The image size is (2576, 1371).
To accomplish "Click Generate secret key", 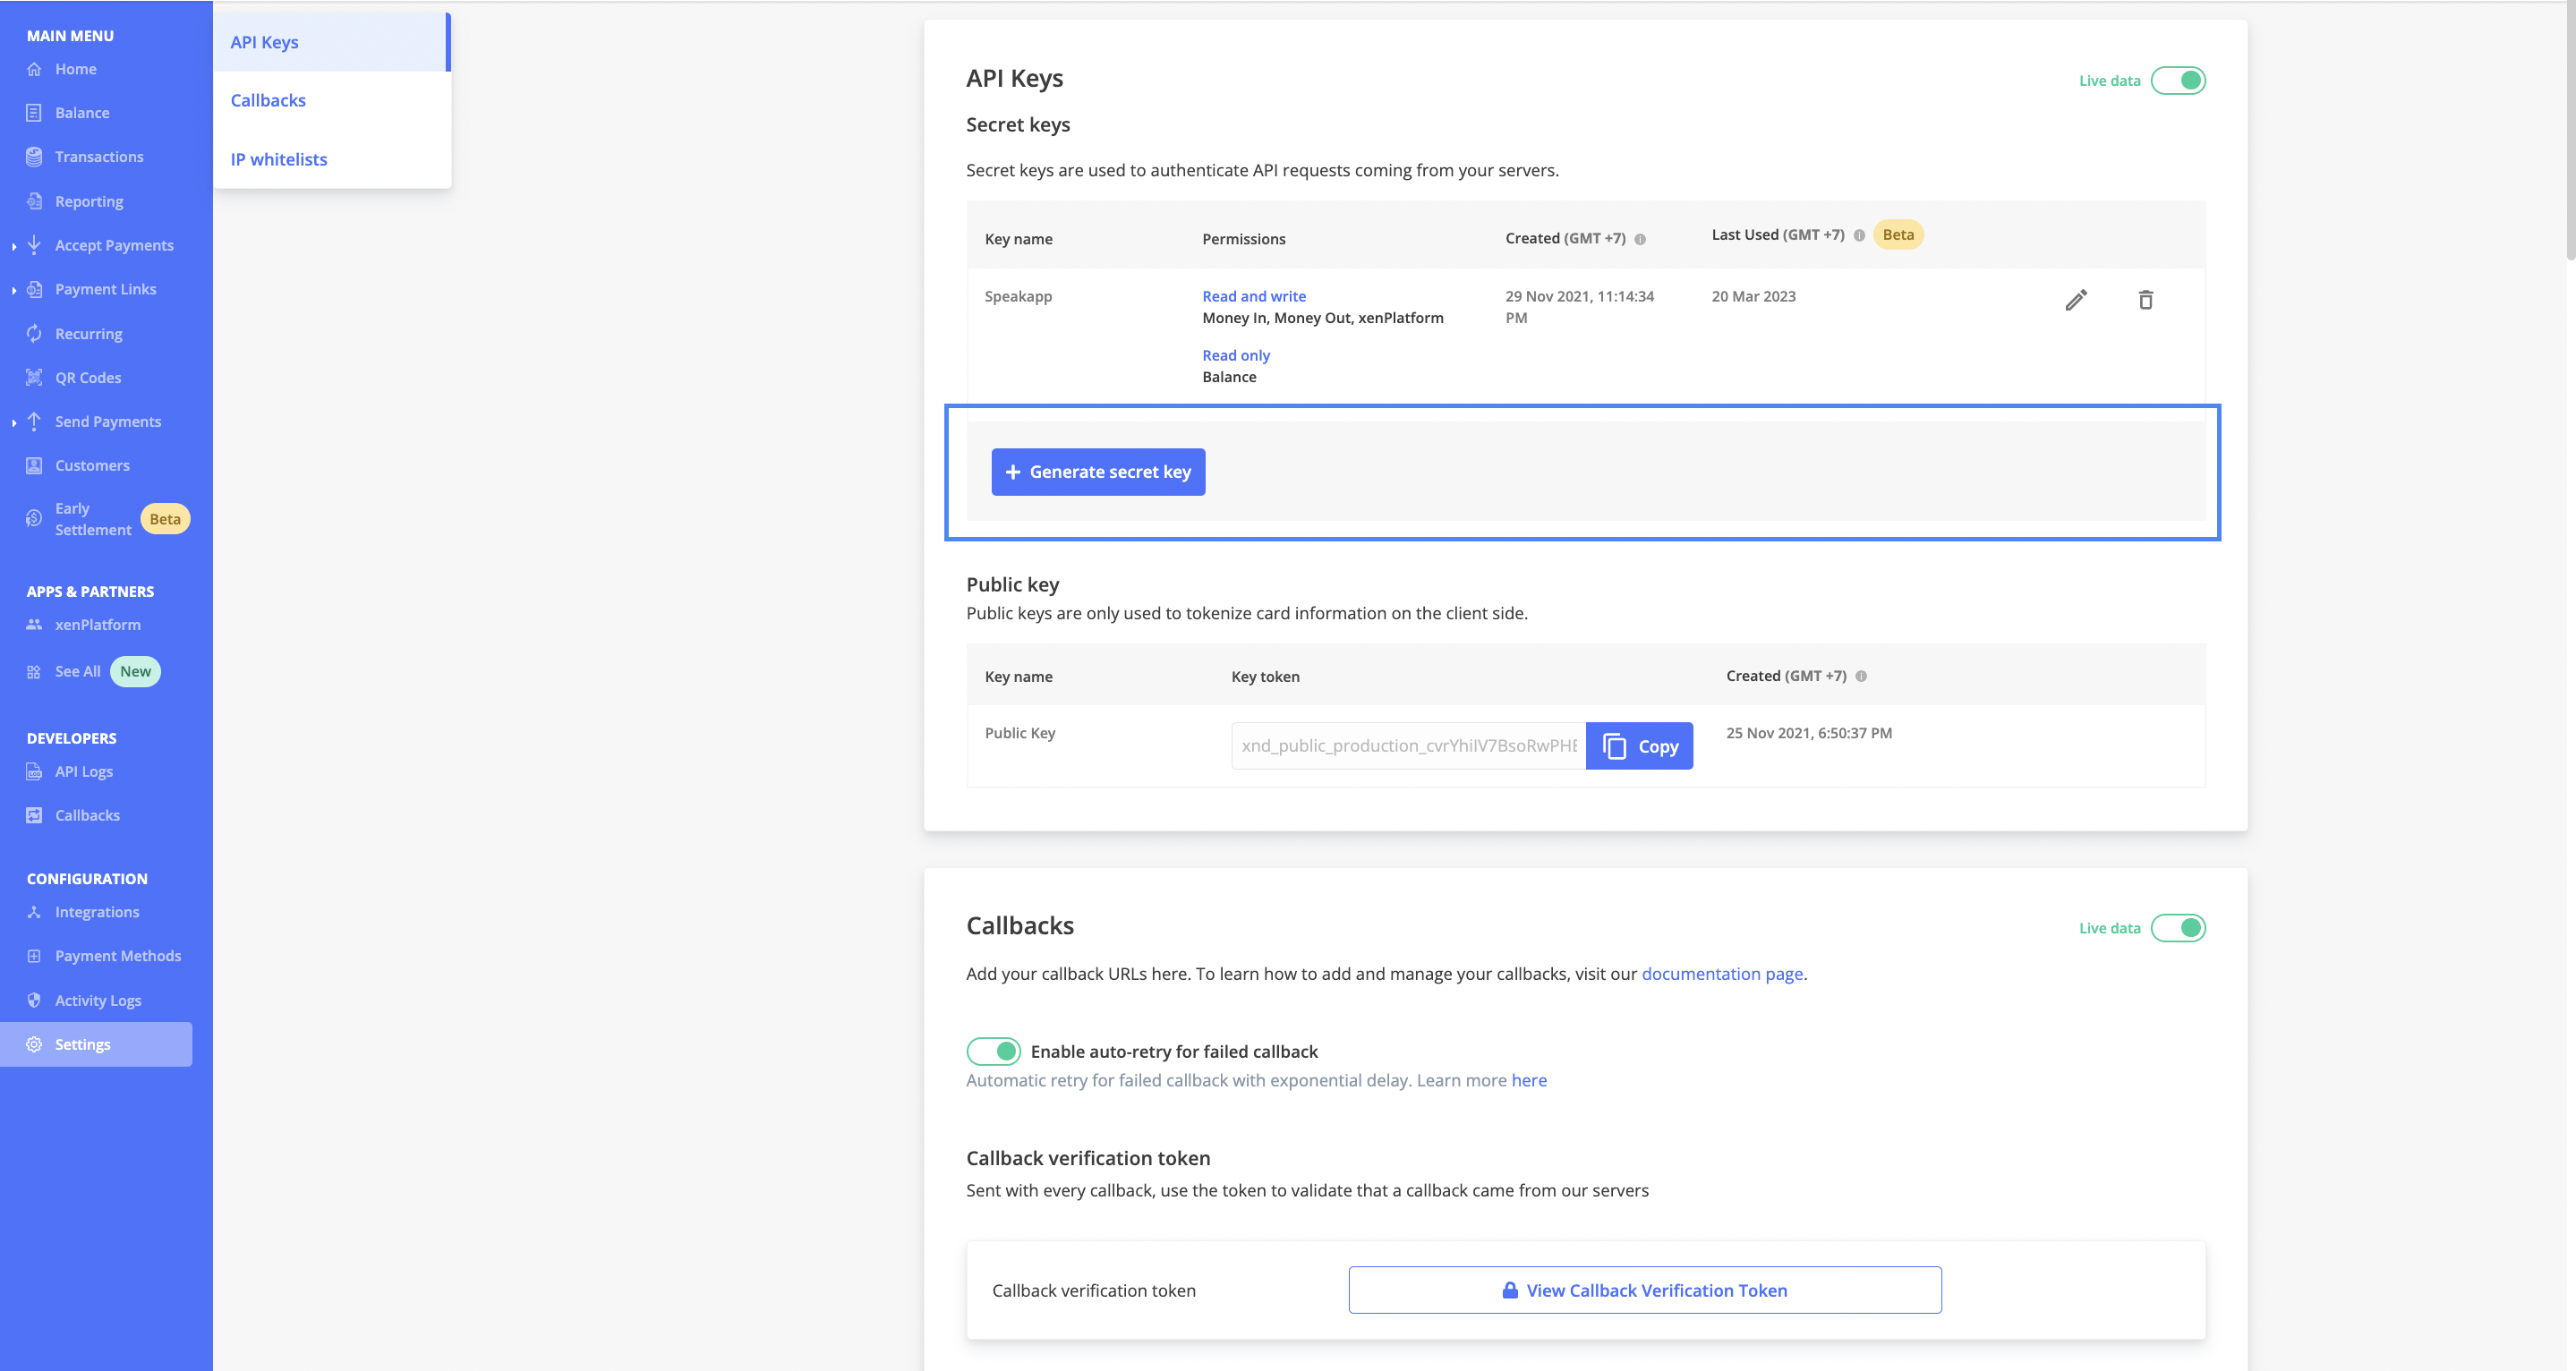I will tap(1098, 471).
